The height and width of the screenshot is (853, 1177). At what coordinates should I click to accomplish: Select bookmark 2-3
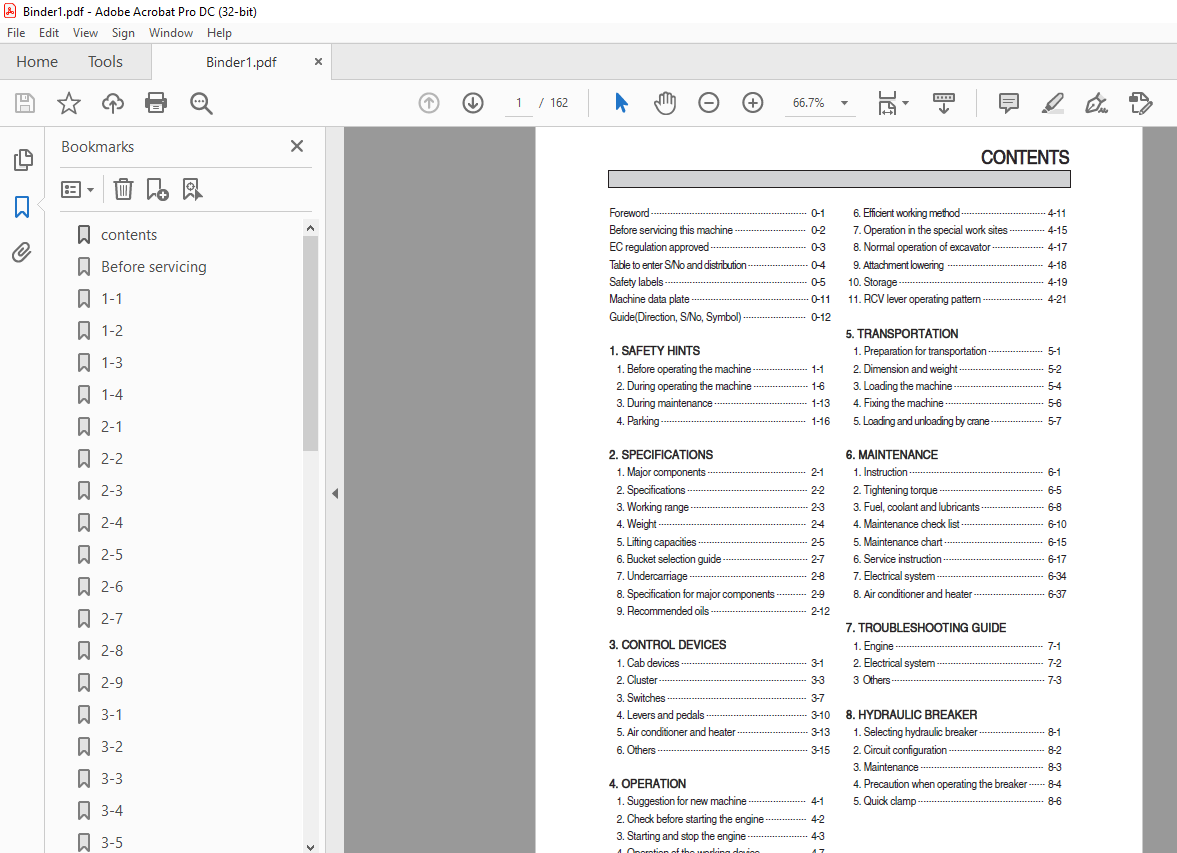[112, 491]
